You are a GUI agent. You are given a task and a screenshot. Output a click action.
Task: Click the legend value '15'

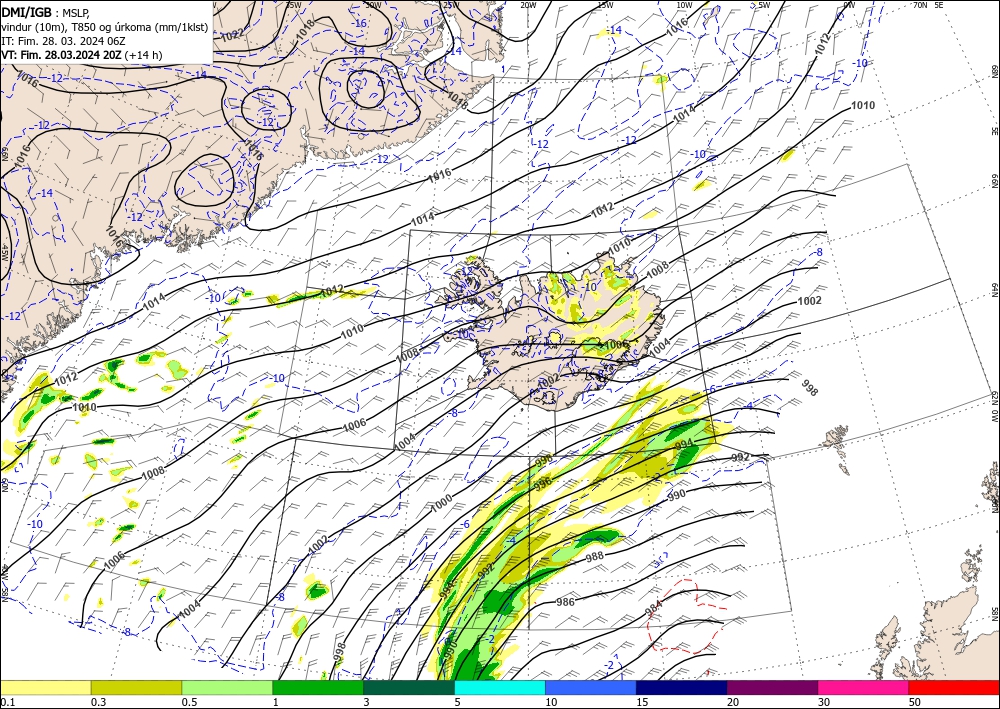(x=642, y=702)
